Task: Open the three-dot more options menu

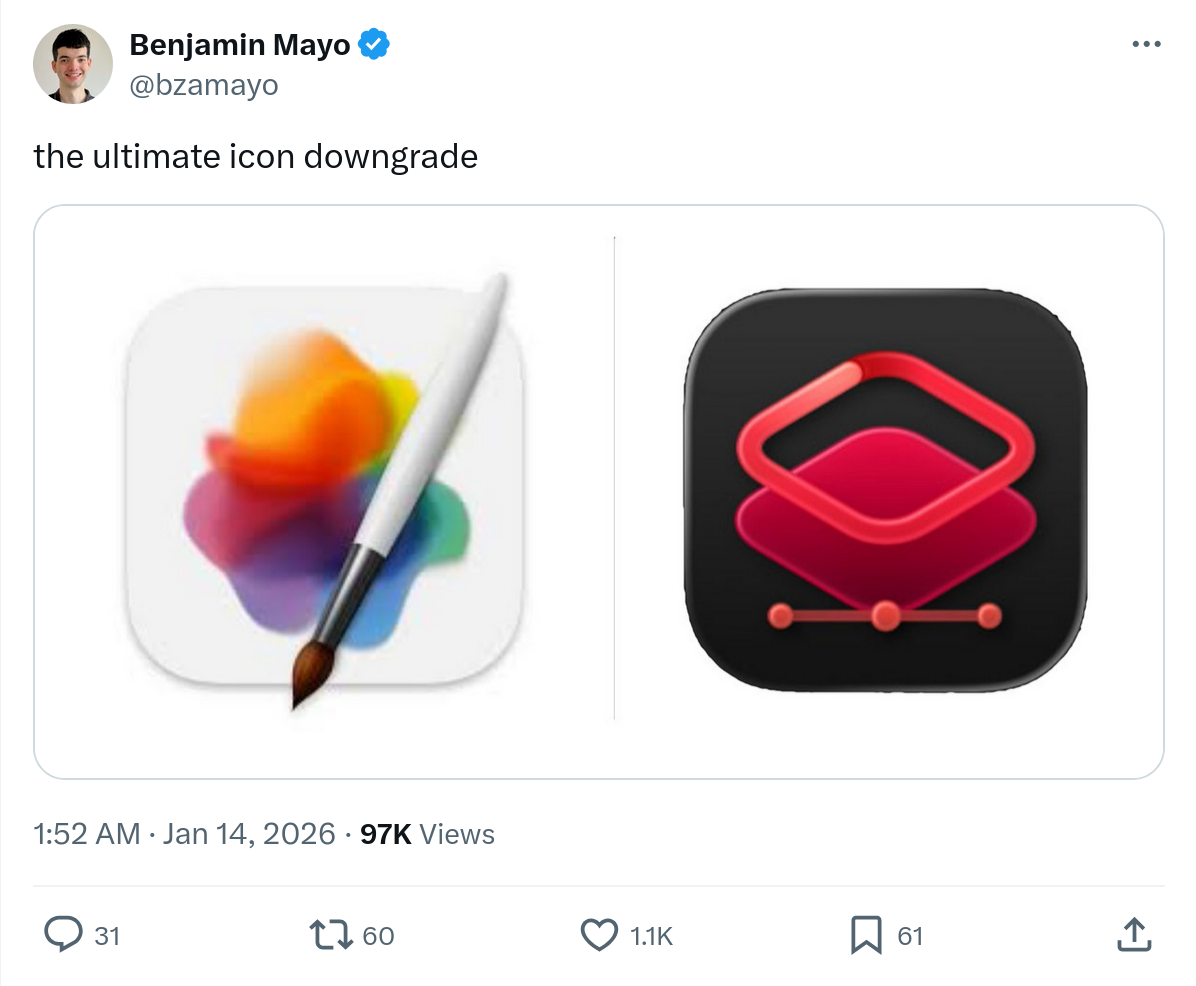Action: click(1146, 44)
